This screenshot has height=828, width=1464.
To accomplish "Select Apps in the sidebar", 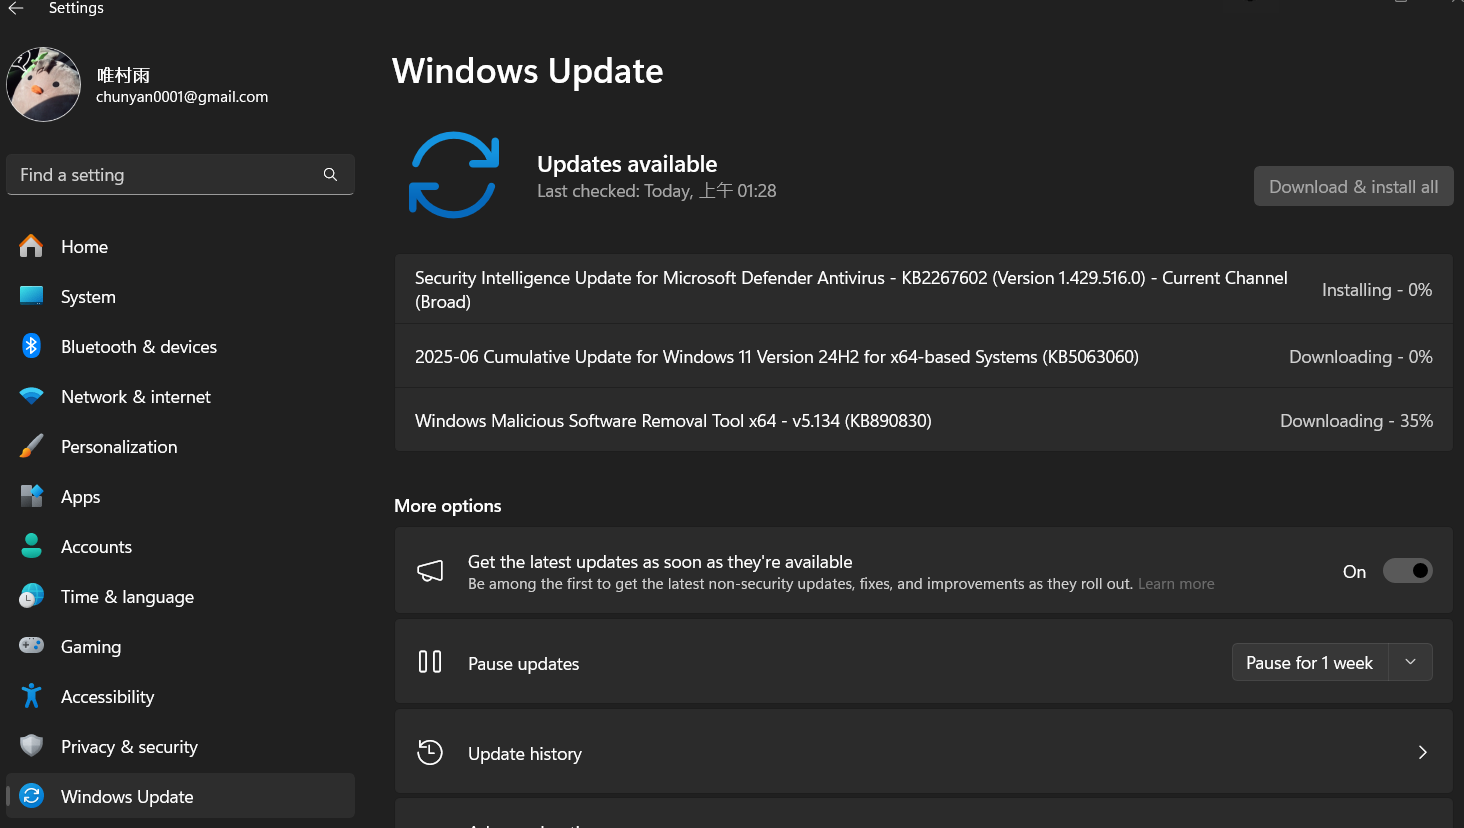I will [x=180, y=496].
